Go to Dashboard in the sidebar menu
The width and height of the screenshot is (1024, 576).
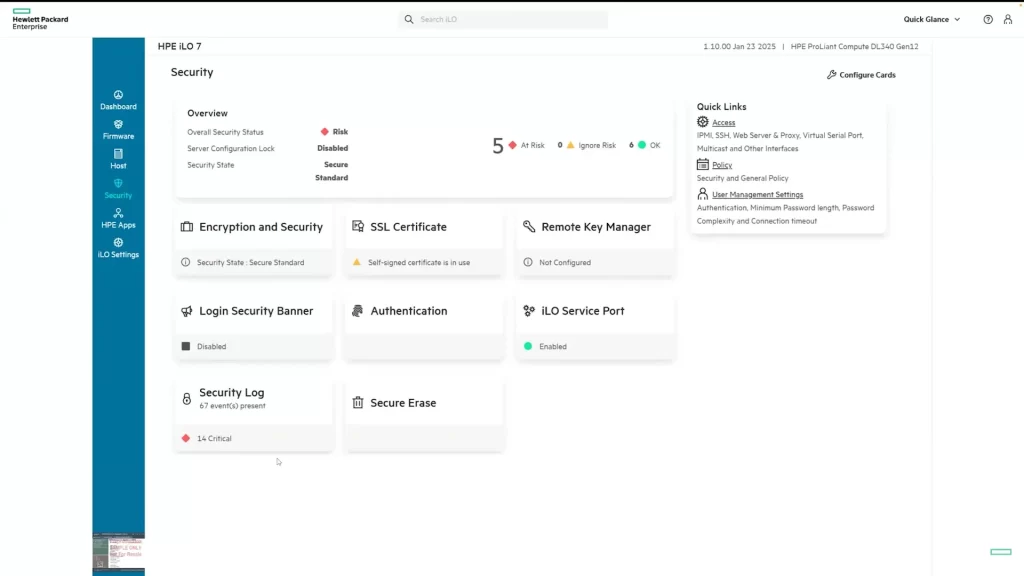pyautogui.click(x=118, y=101)
